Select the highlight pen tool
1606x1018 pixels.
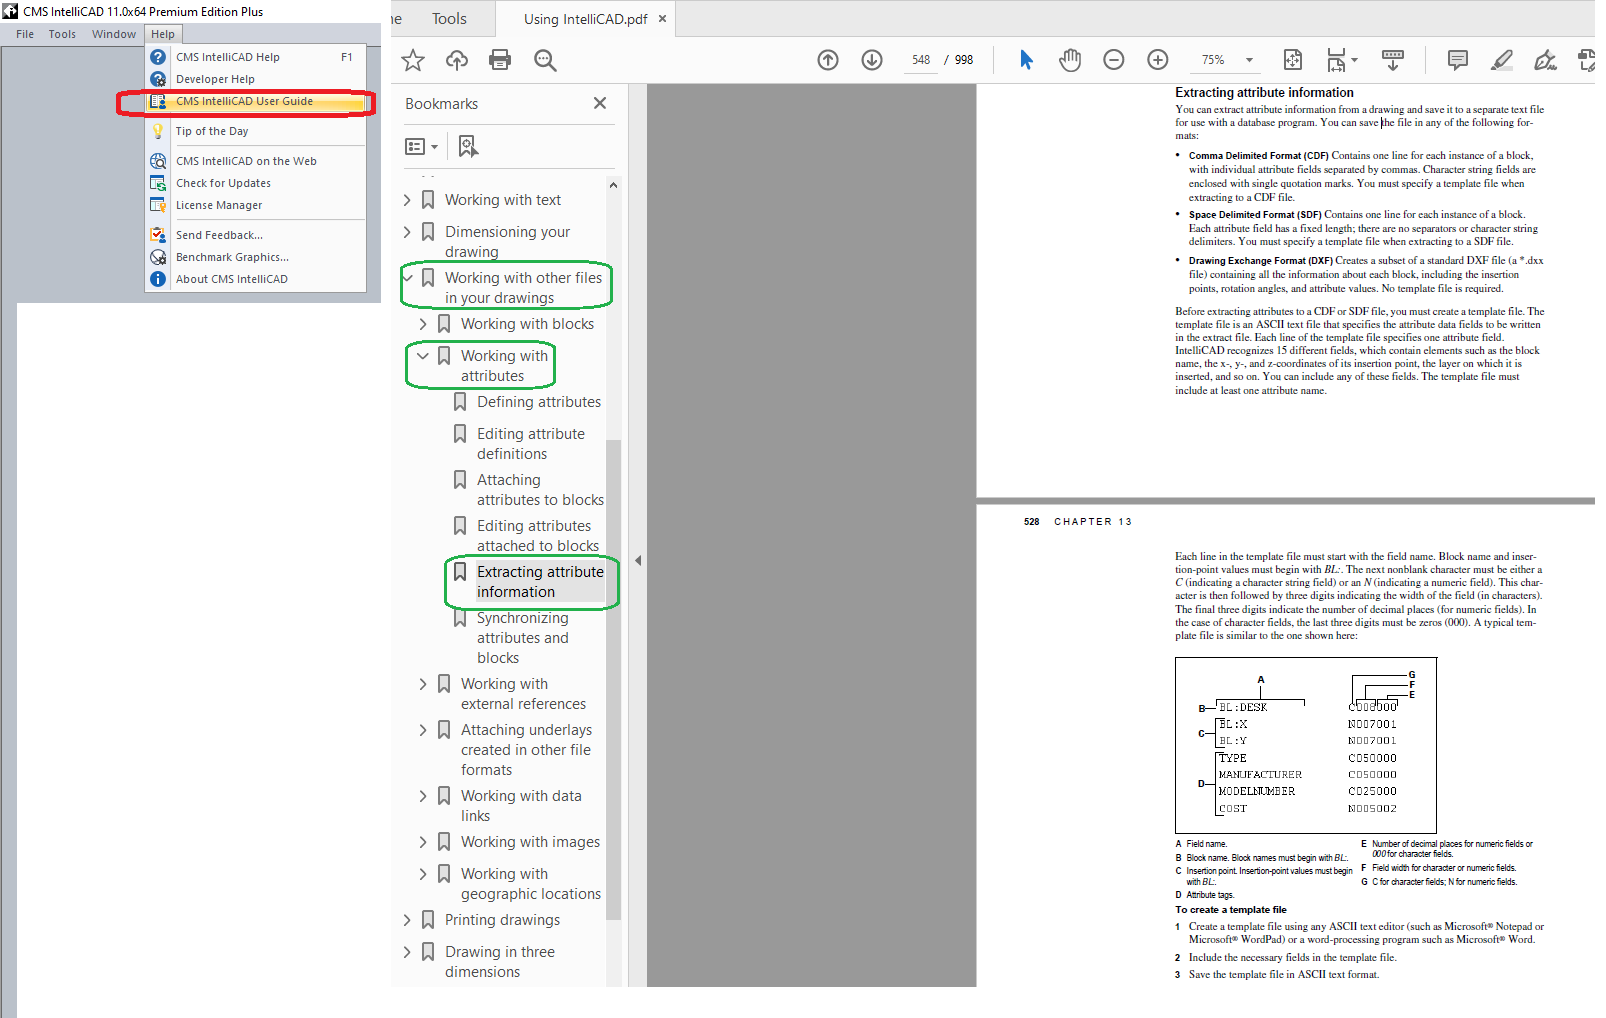tap(1502, 60)
